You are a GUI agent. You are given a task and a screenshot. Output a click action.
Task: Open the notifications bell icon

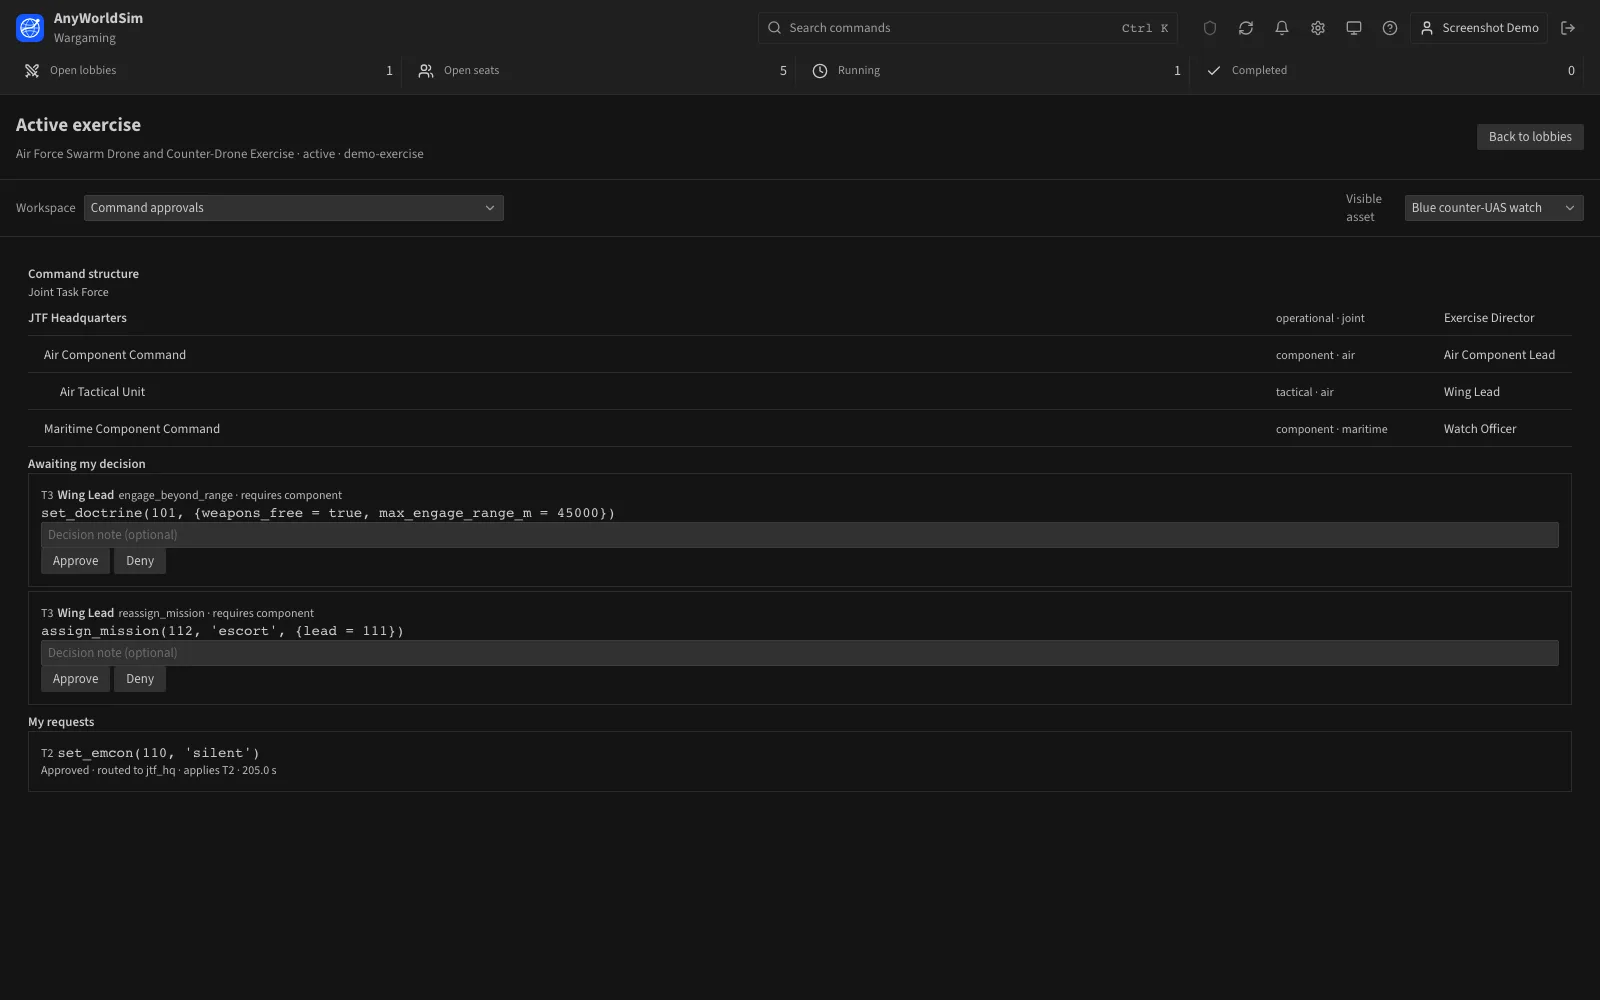click(1282, 28)
